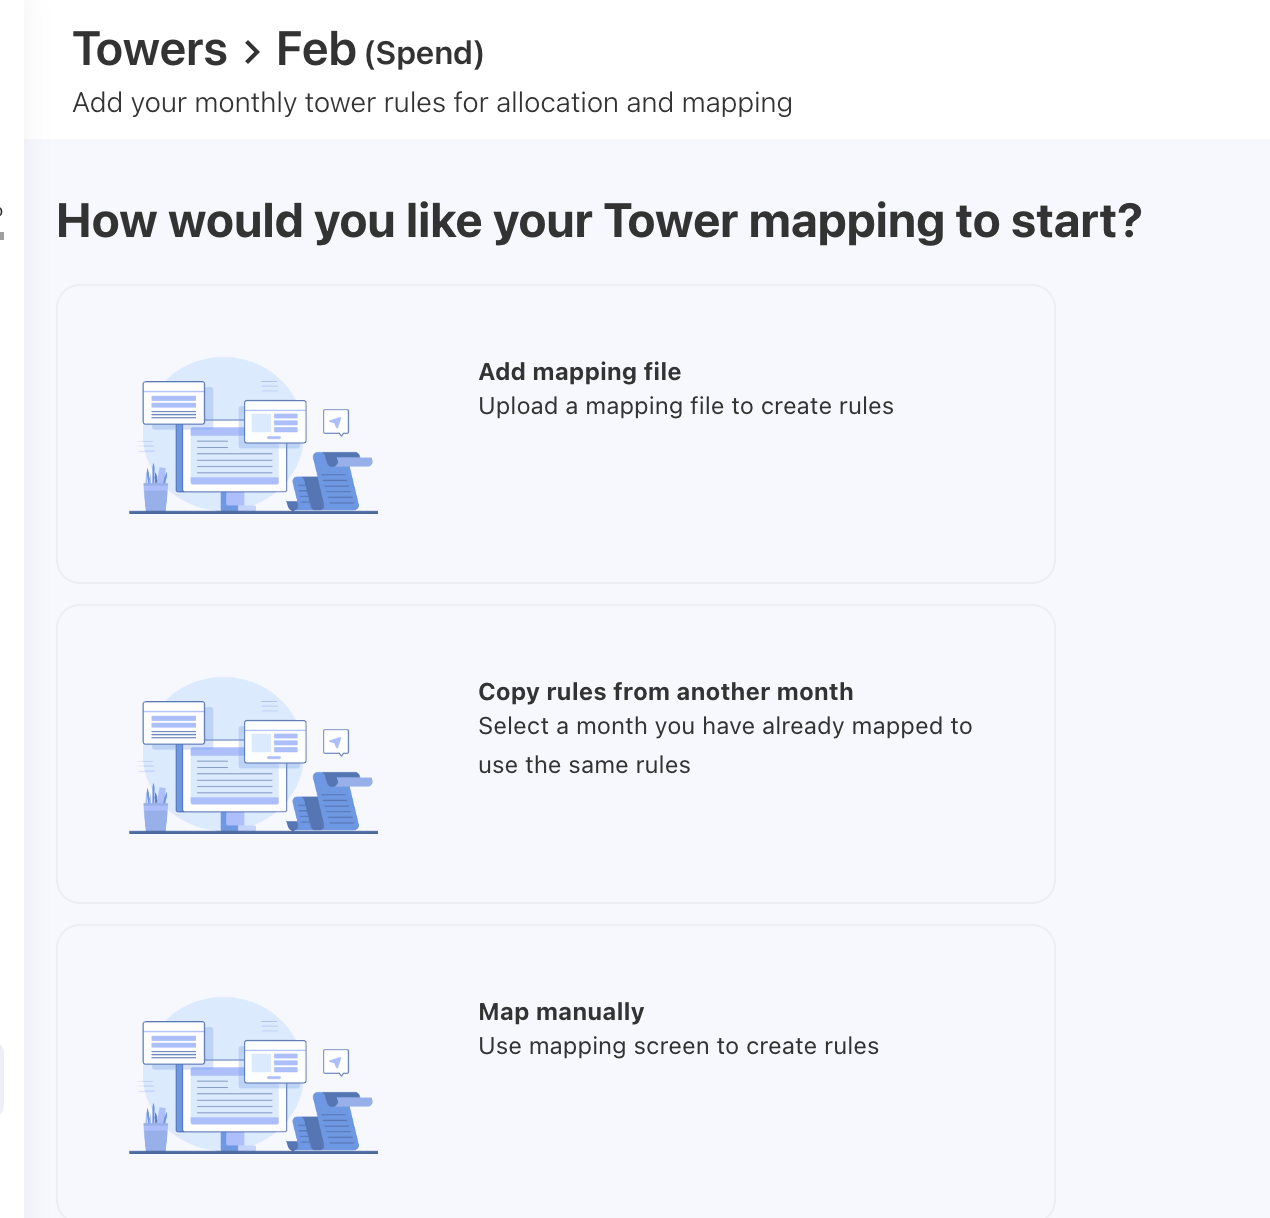
Task: Click the scroll document icon in Add mapping file card
Action: (x=333, y=482)
